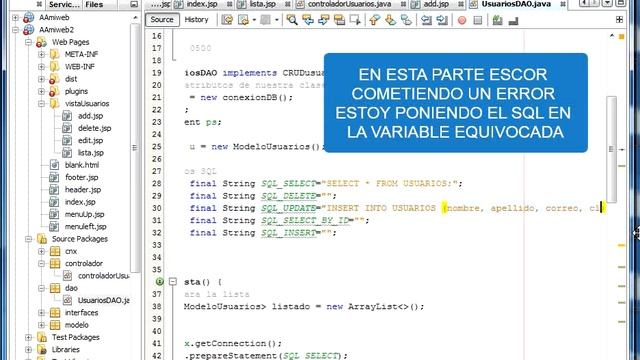Expand the modelo package
640x360 pixels.
click(x=42, y=325)
